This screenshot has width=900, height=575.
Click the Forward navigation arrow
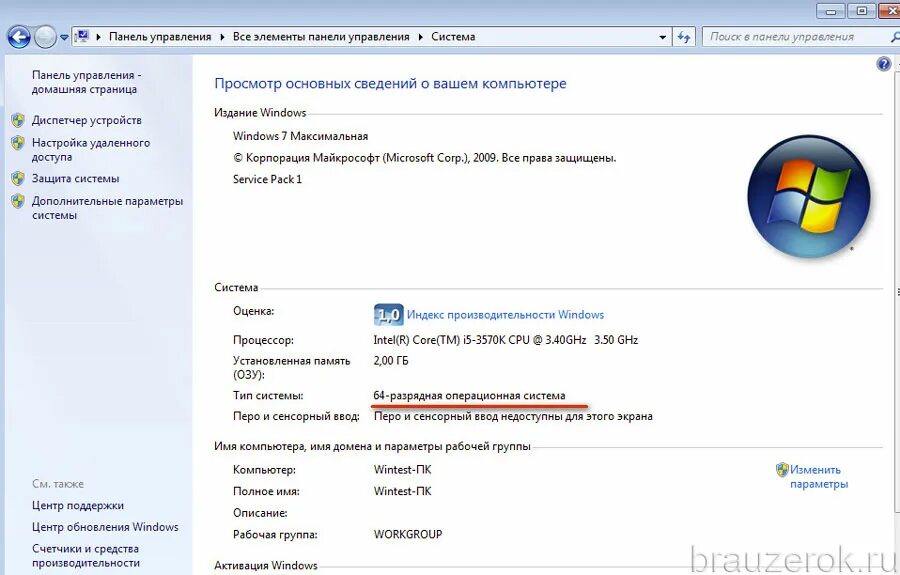click(x=45, y=37)
